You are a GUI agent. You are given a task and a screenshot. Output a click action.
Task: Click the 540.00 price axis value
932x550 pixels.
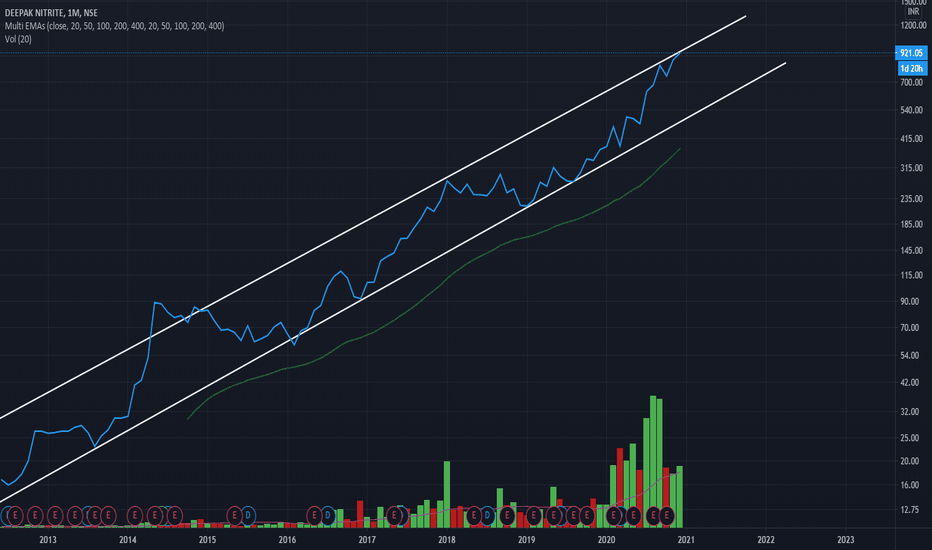[x=912, y=110]
